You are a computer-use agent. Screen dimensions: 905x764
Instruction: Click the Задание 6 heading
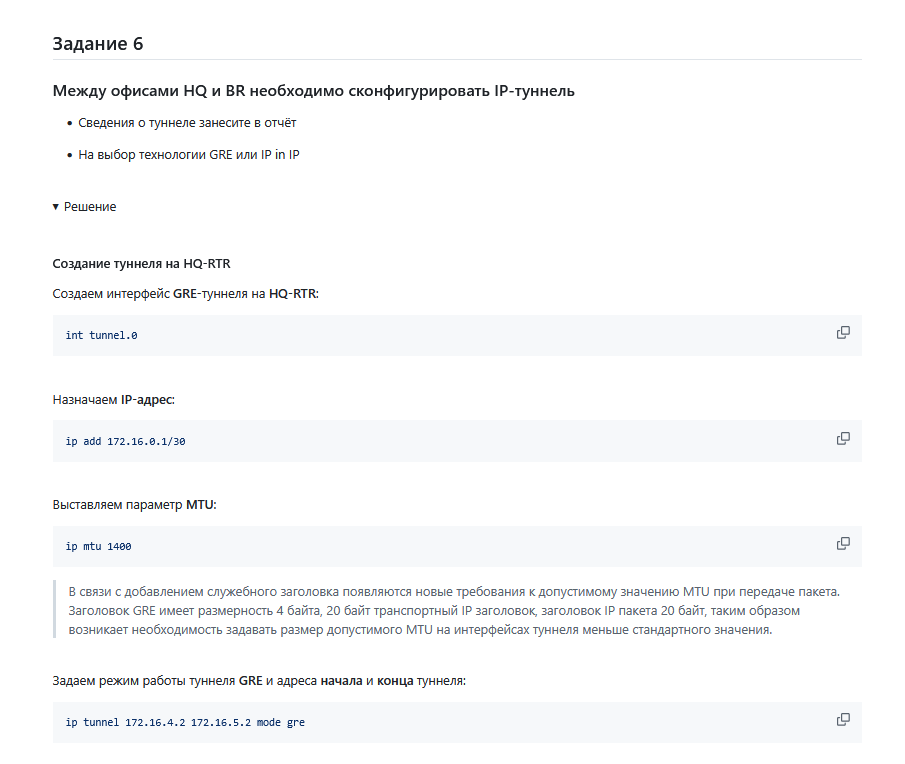pyautogui.click(x=98, y=44)
